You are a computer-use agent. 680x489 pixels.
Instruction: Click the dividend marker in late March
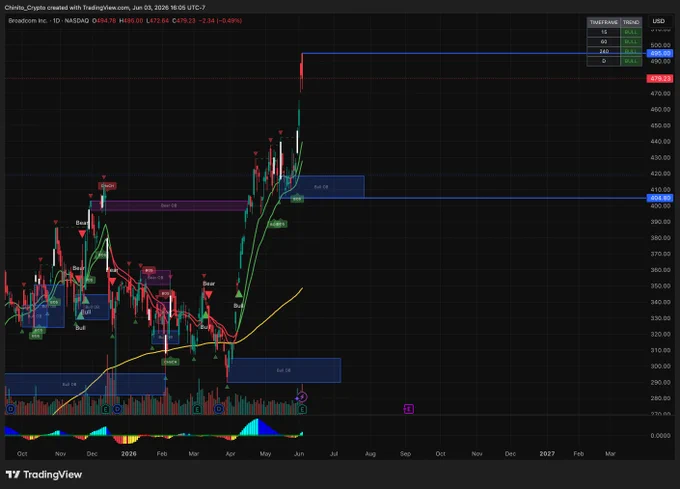pos(219,409)
